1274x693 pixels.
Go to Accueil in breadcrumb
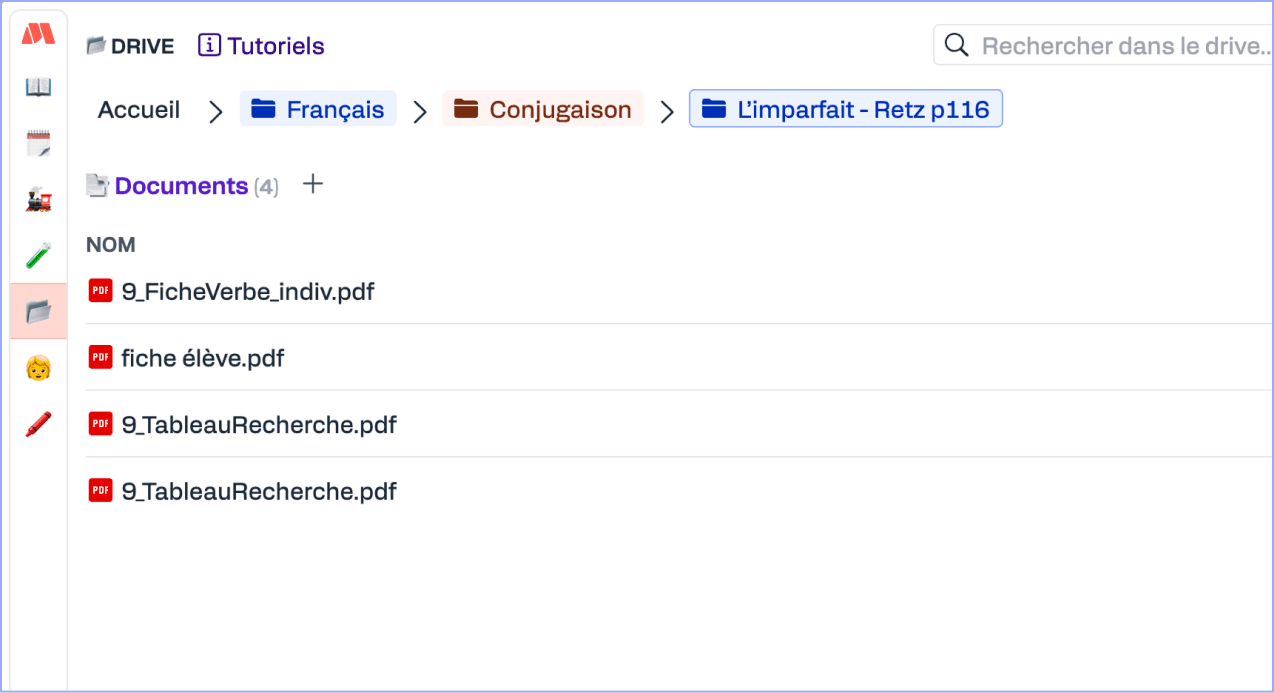pos(139,110)
